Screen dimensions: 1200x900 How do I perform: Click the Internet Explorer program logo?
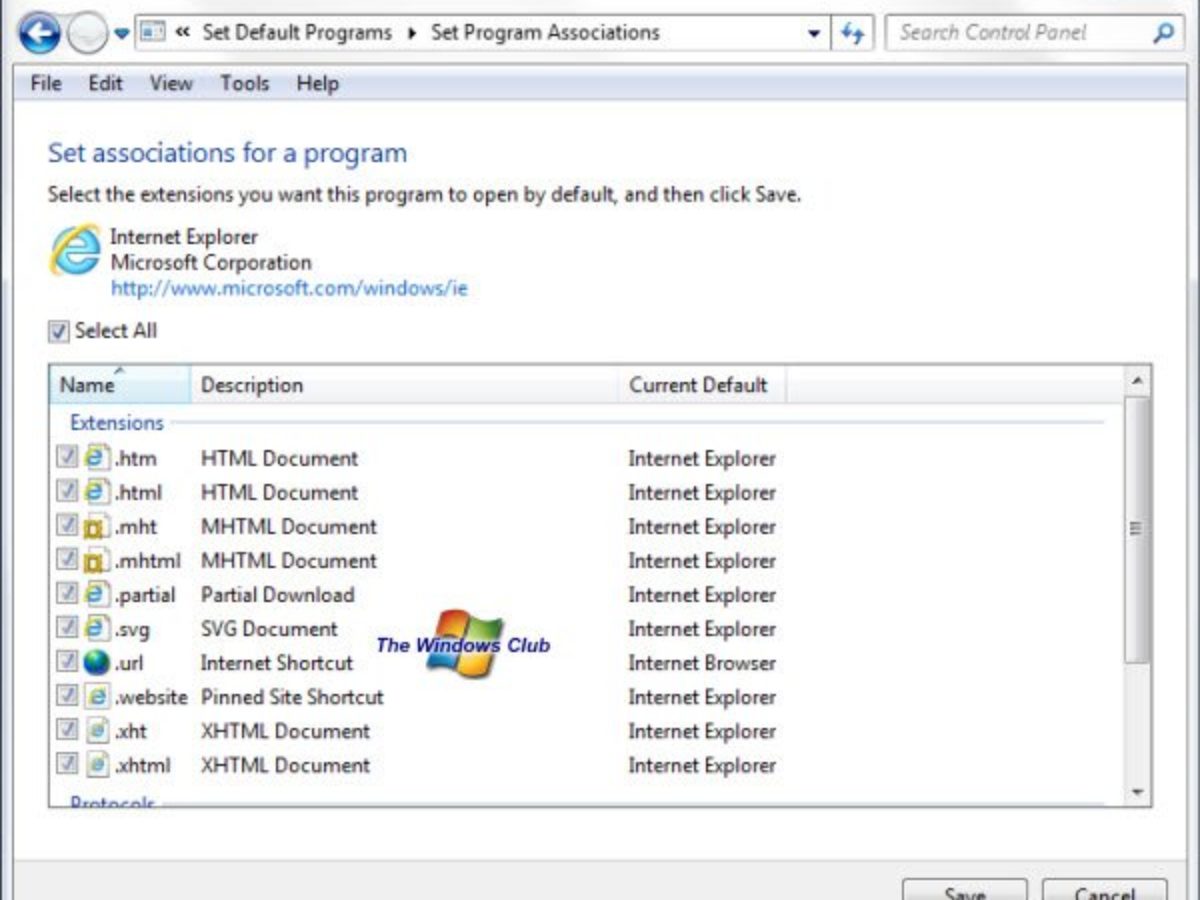(75, 250)
